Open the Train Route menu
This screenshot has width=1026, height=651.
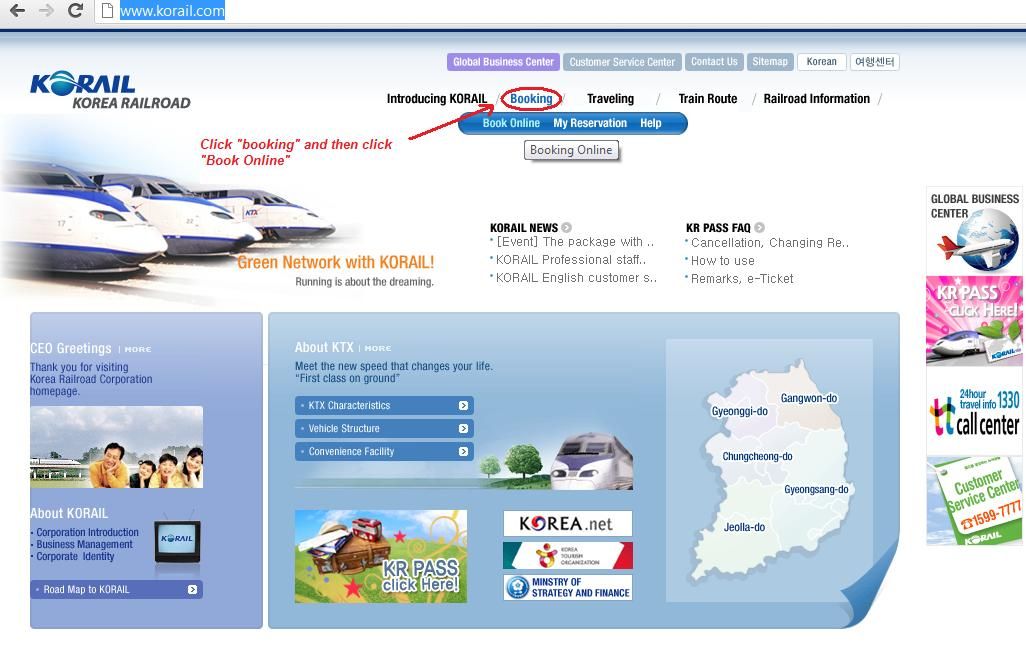tap(707, 99)
